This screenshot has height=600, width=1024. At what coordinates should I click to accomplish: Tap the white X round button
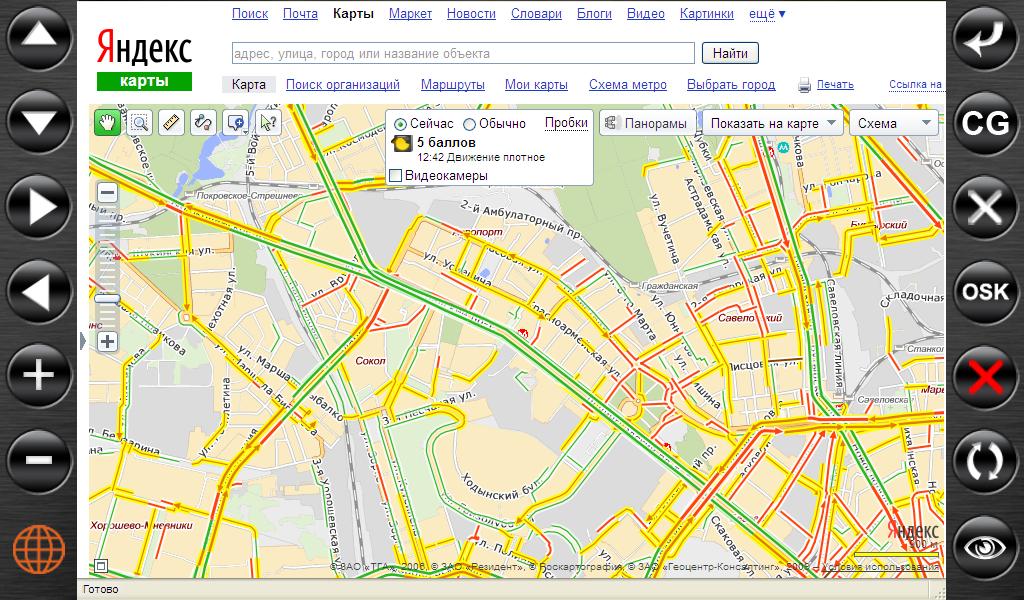(x=985, y=208)
